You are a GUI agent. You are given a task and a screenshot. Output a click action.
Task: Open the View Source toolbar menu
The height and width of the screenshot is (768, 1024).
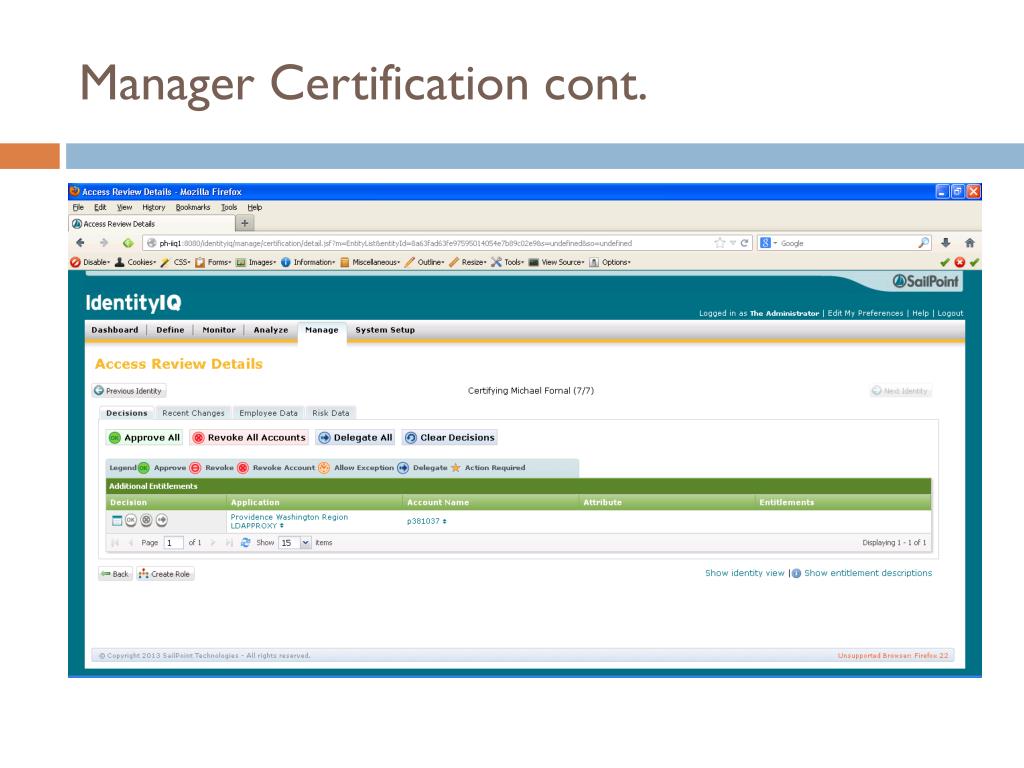click(x=556, y=262)
